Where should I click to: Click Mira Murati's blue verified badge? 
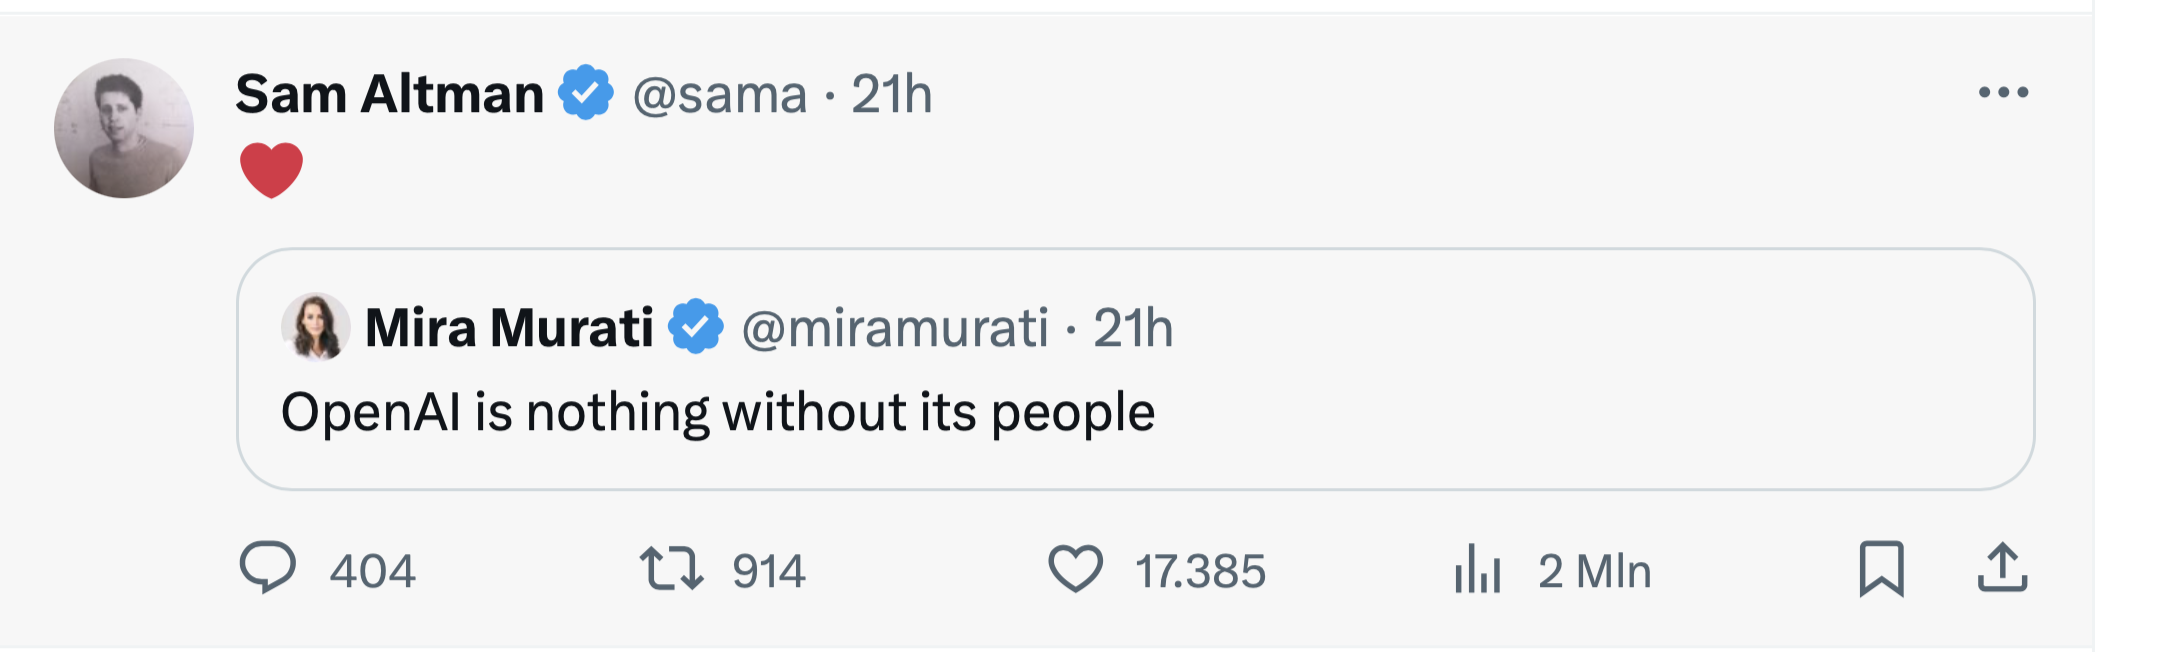click(696, 327)
